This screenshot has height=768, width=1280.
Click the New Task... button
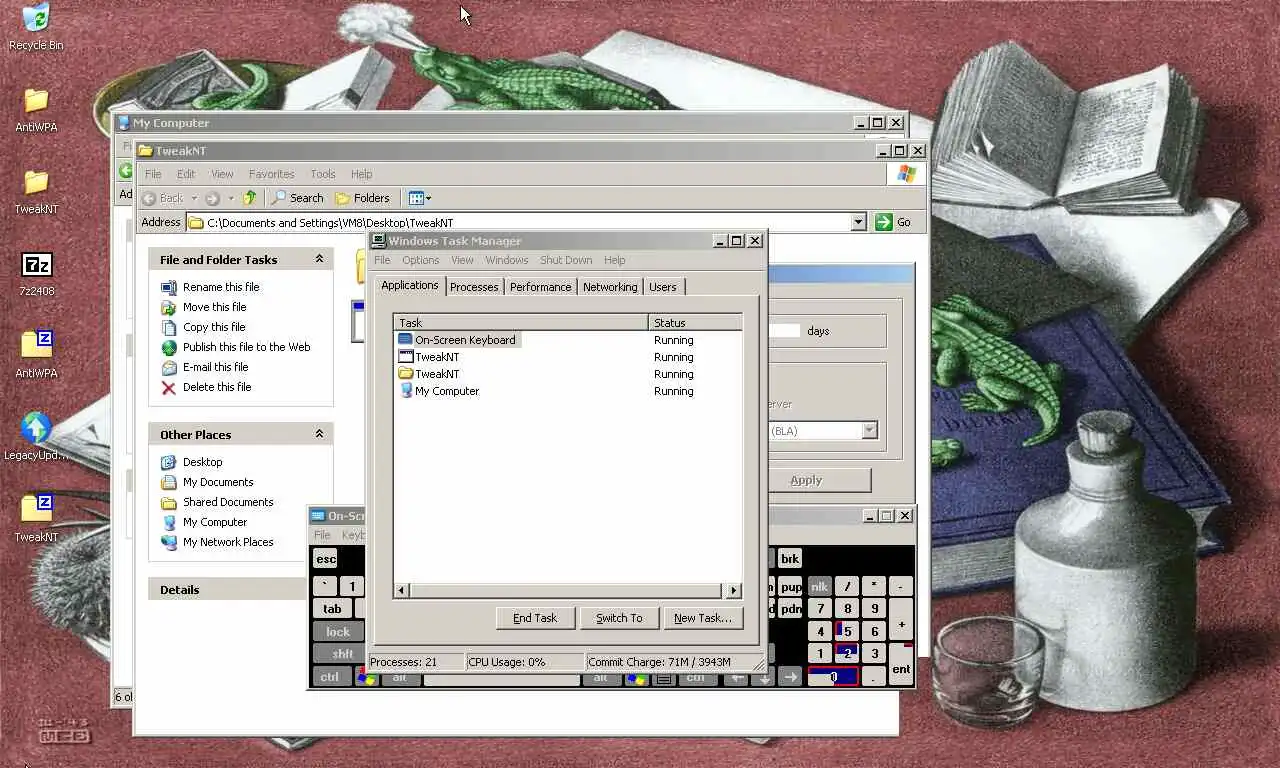tap(703, 618)
